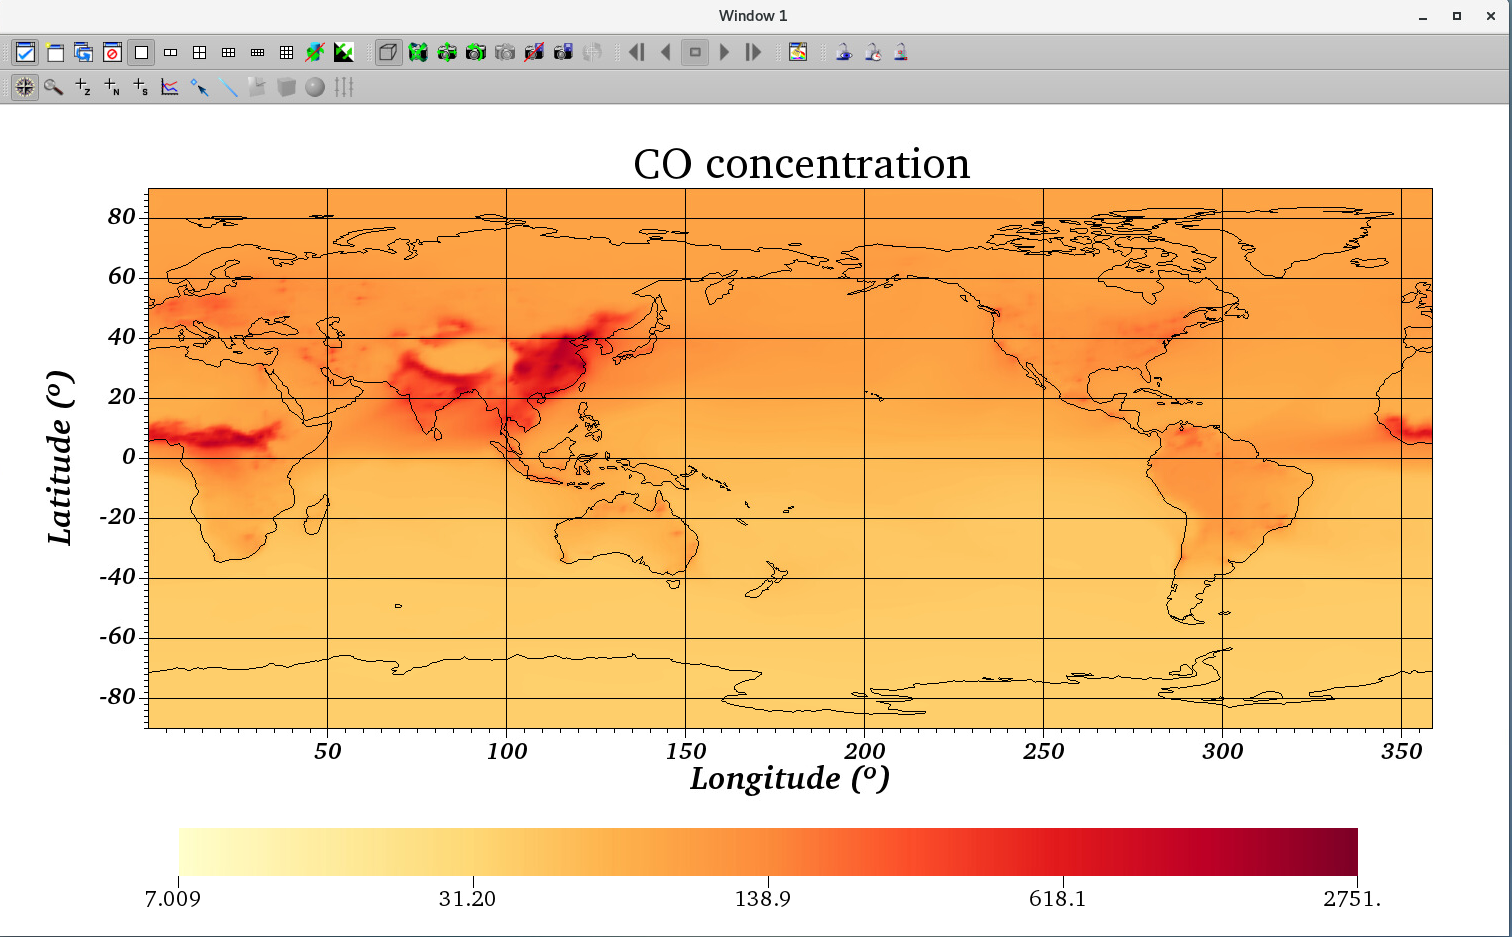The width and height of the screenshot is (1512, 937).
Task: Select the 3x3 grid window layout
Action: [287, 52]
